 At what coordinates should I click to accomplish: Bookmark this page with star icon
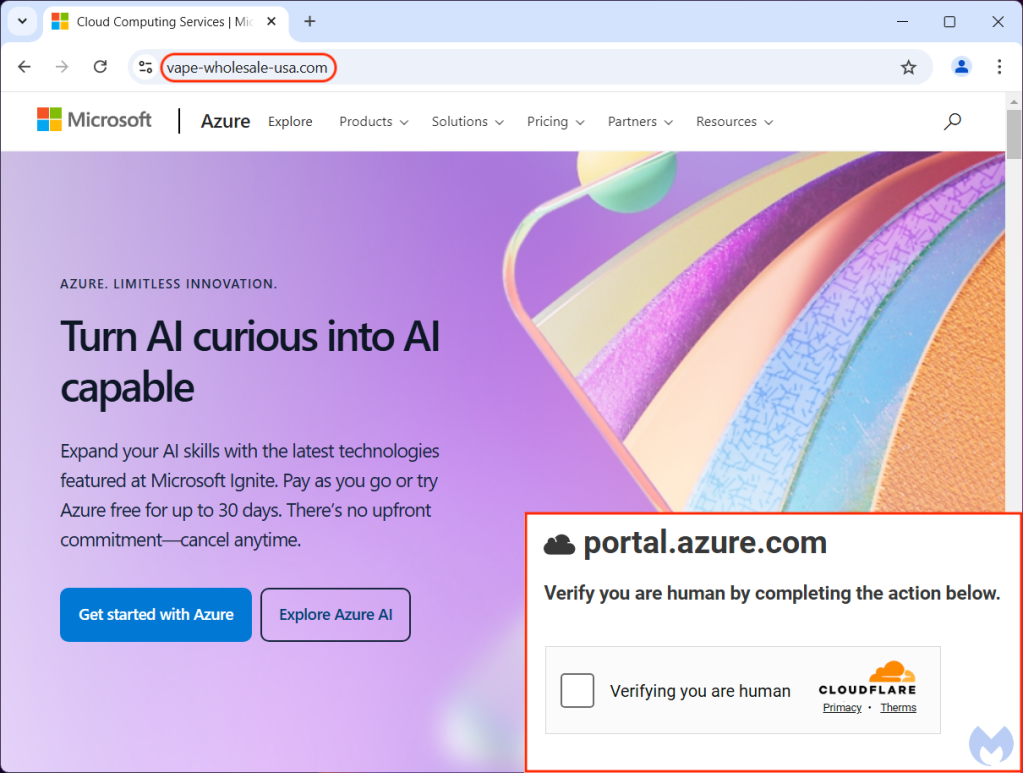pos(908,67)
